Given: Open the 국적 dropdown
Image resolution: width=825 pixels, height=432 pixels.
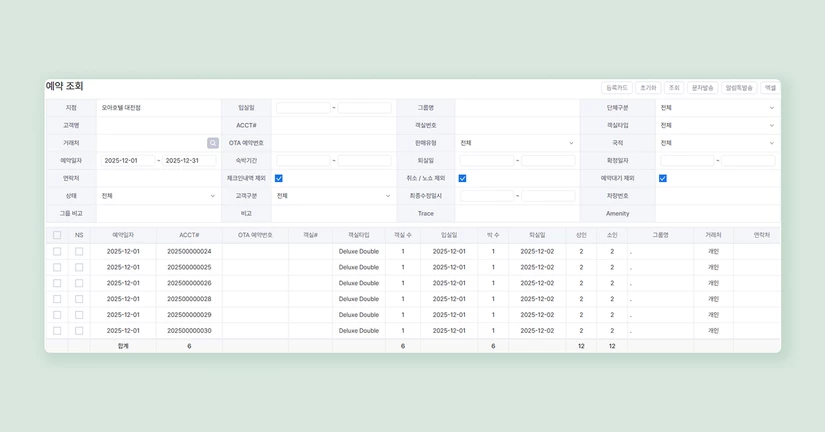Looking at the screenshot, I should [718, 143].
